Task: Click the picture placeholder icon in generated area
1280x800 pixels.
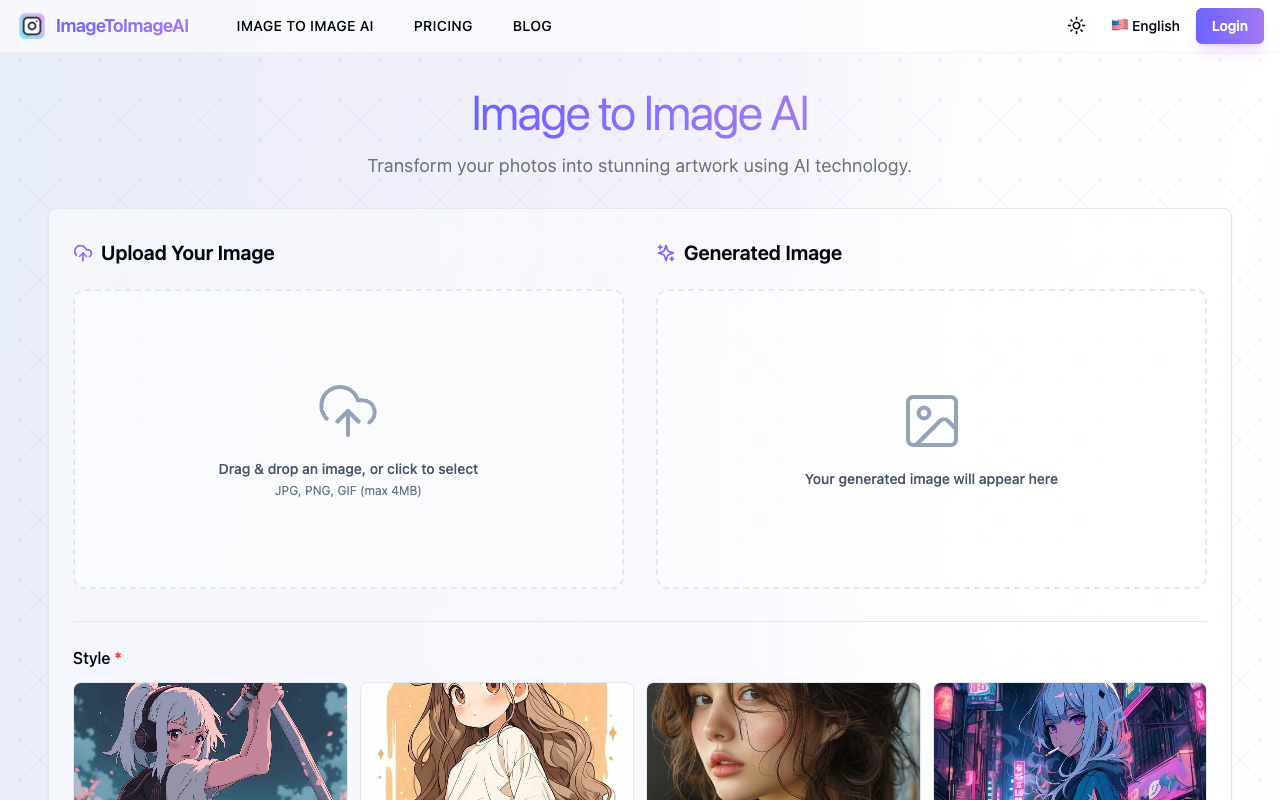Action: [931, 420]
